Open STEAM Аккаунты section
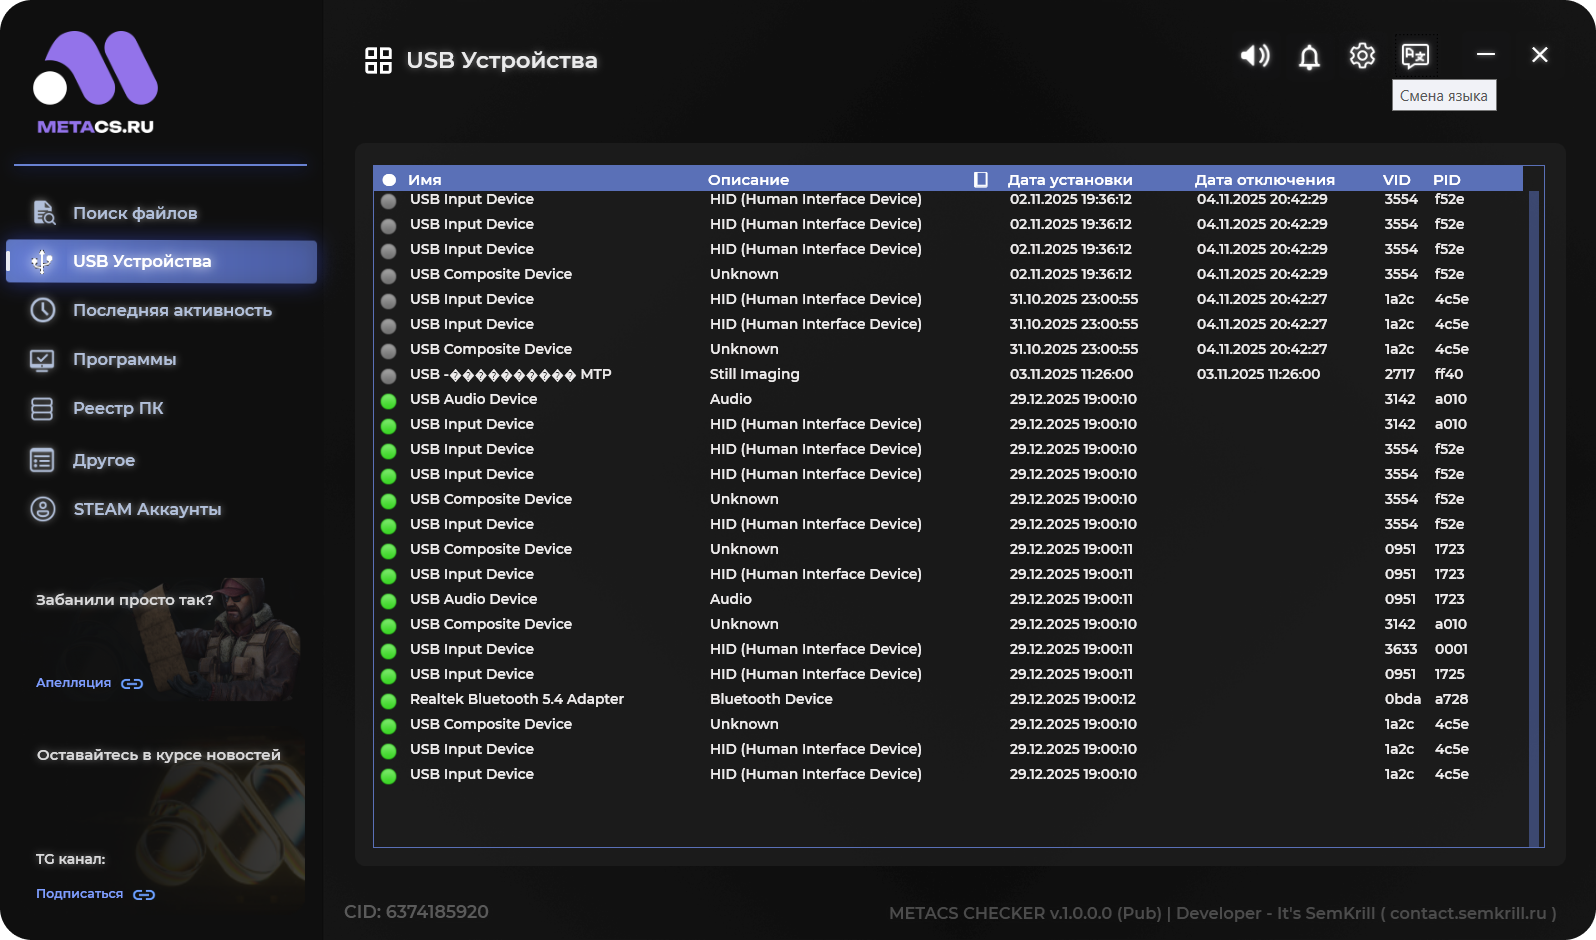 pyautogui.click(x=147, y=509)
